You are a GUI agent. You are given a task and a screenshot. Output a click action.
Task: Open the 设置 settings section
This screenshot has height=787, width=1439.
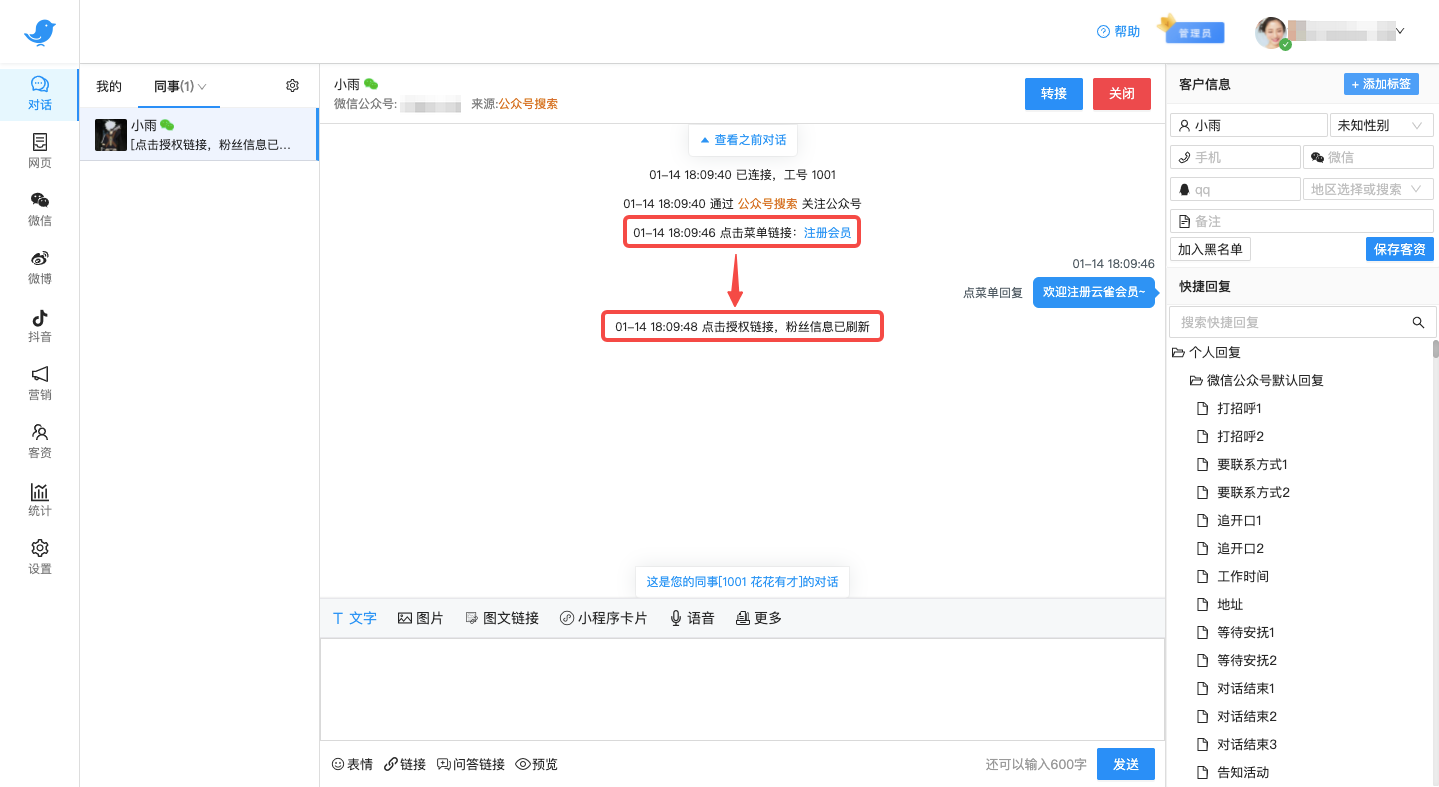(x=39, y=558)
